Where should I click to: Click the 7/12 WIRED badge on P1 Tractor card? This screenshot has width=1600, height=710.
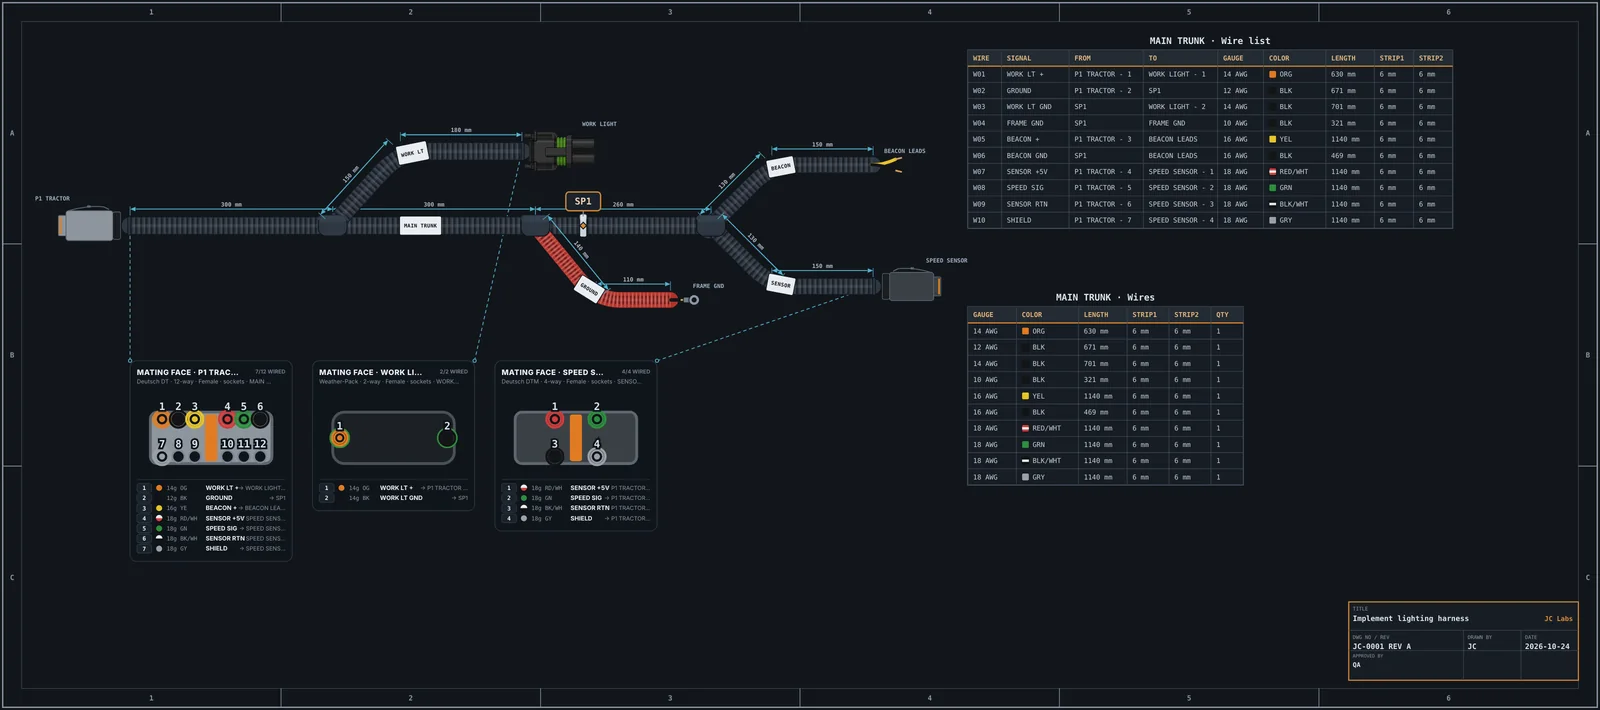pos(270,372)
